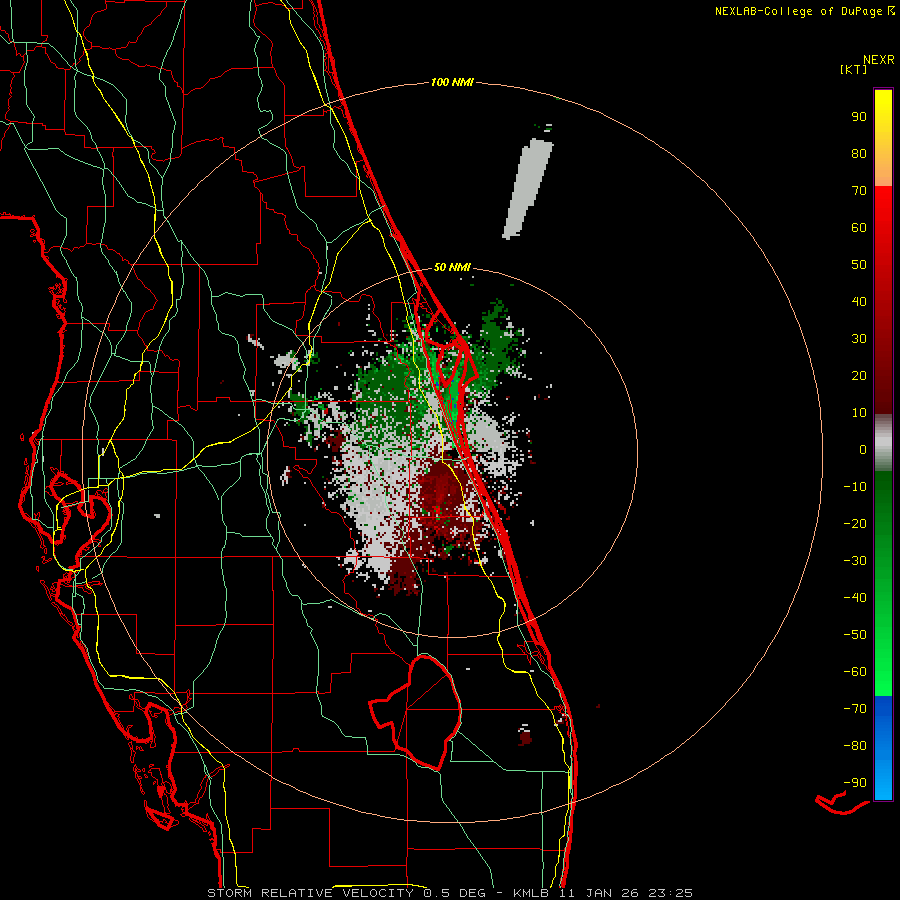Image resolution: width=900 pixels, height=900 pixels.
Task: Click the elongated gray echo northeast of the radar
Action: point(528,188)
